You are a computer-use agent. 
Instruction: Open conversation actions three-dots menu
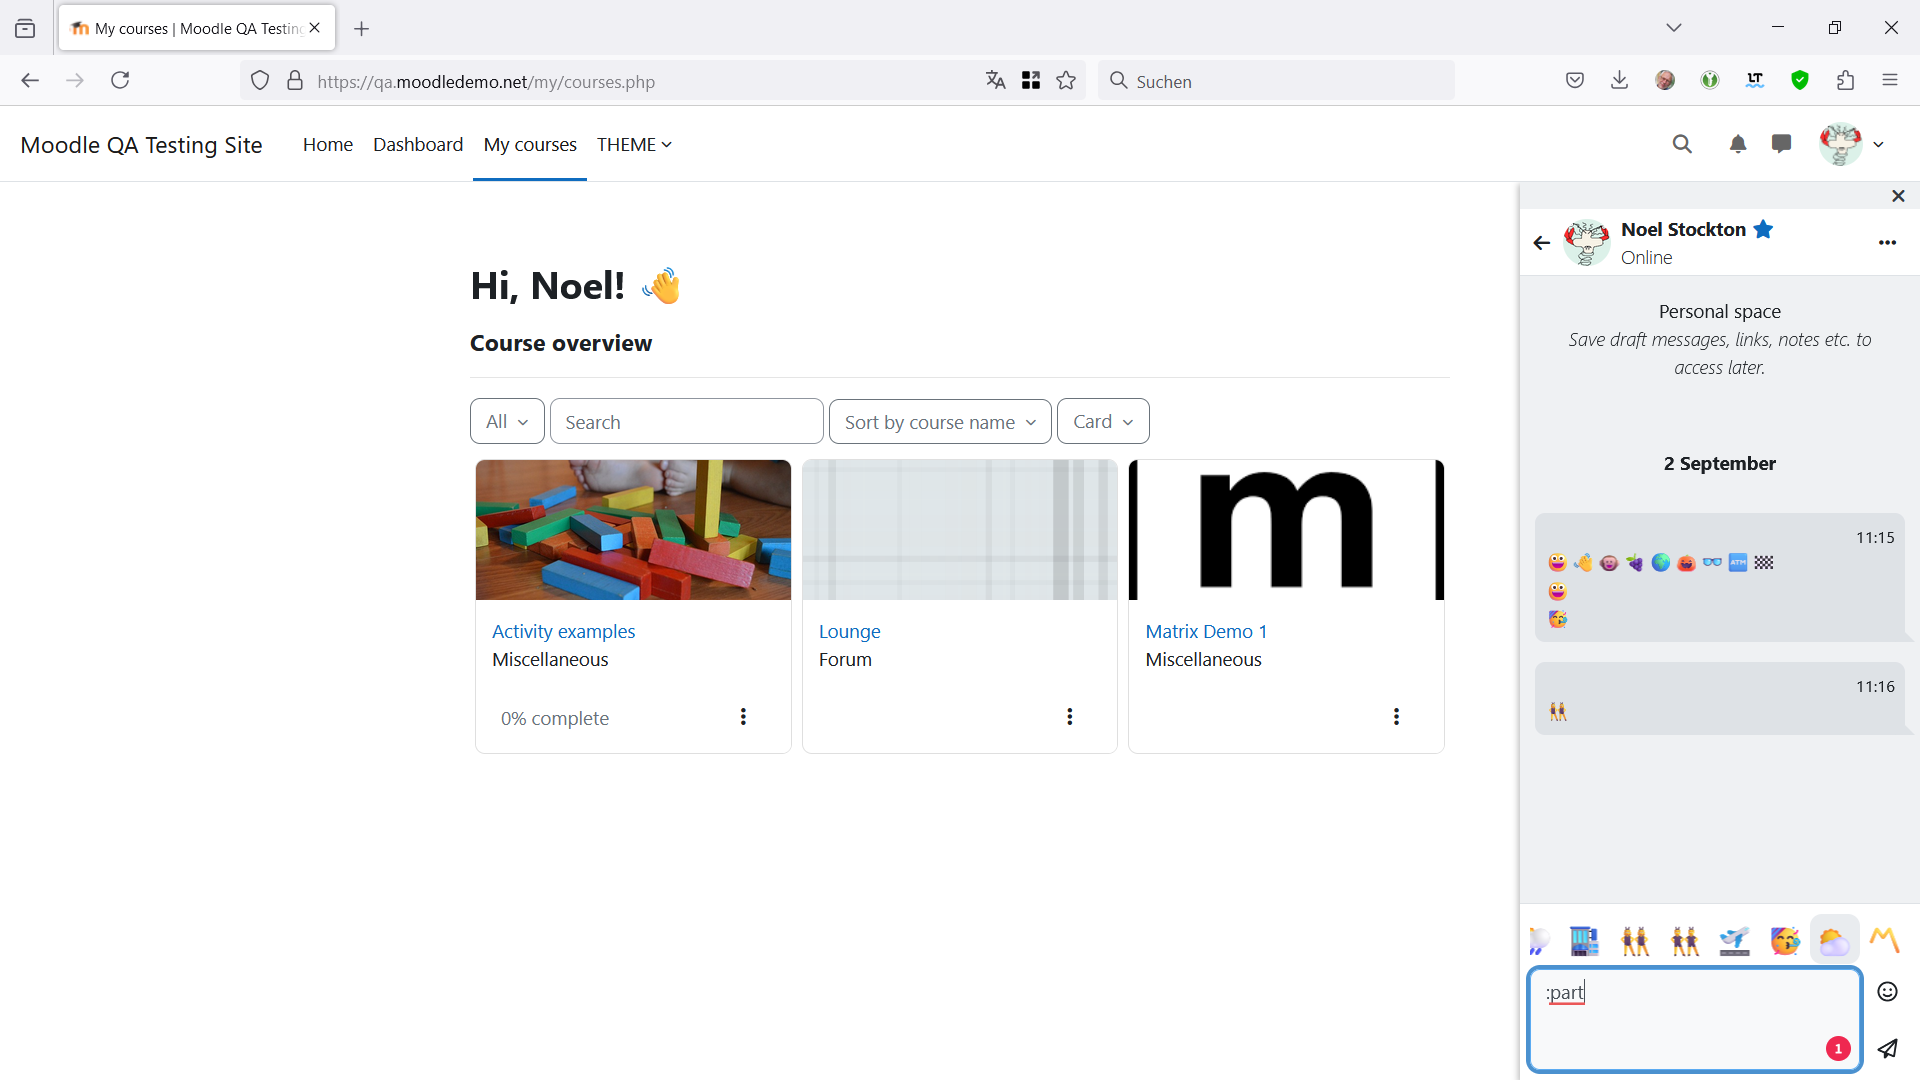coord(1887,243)
